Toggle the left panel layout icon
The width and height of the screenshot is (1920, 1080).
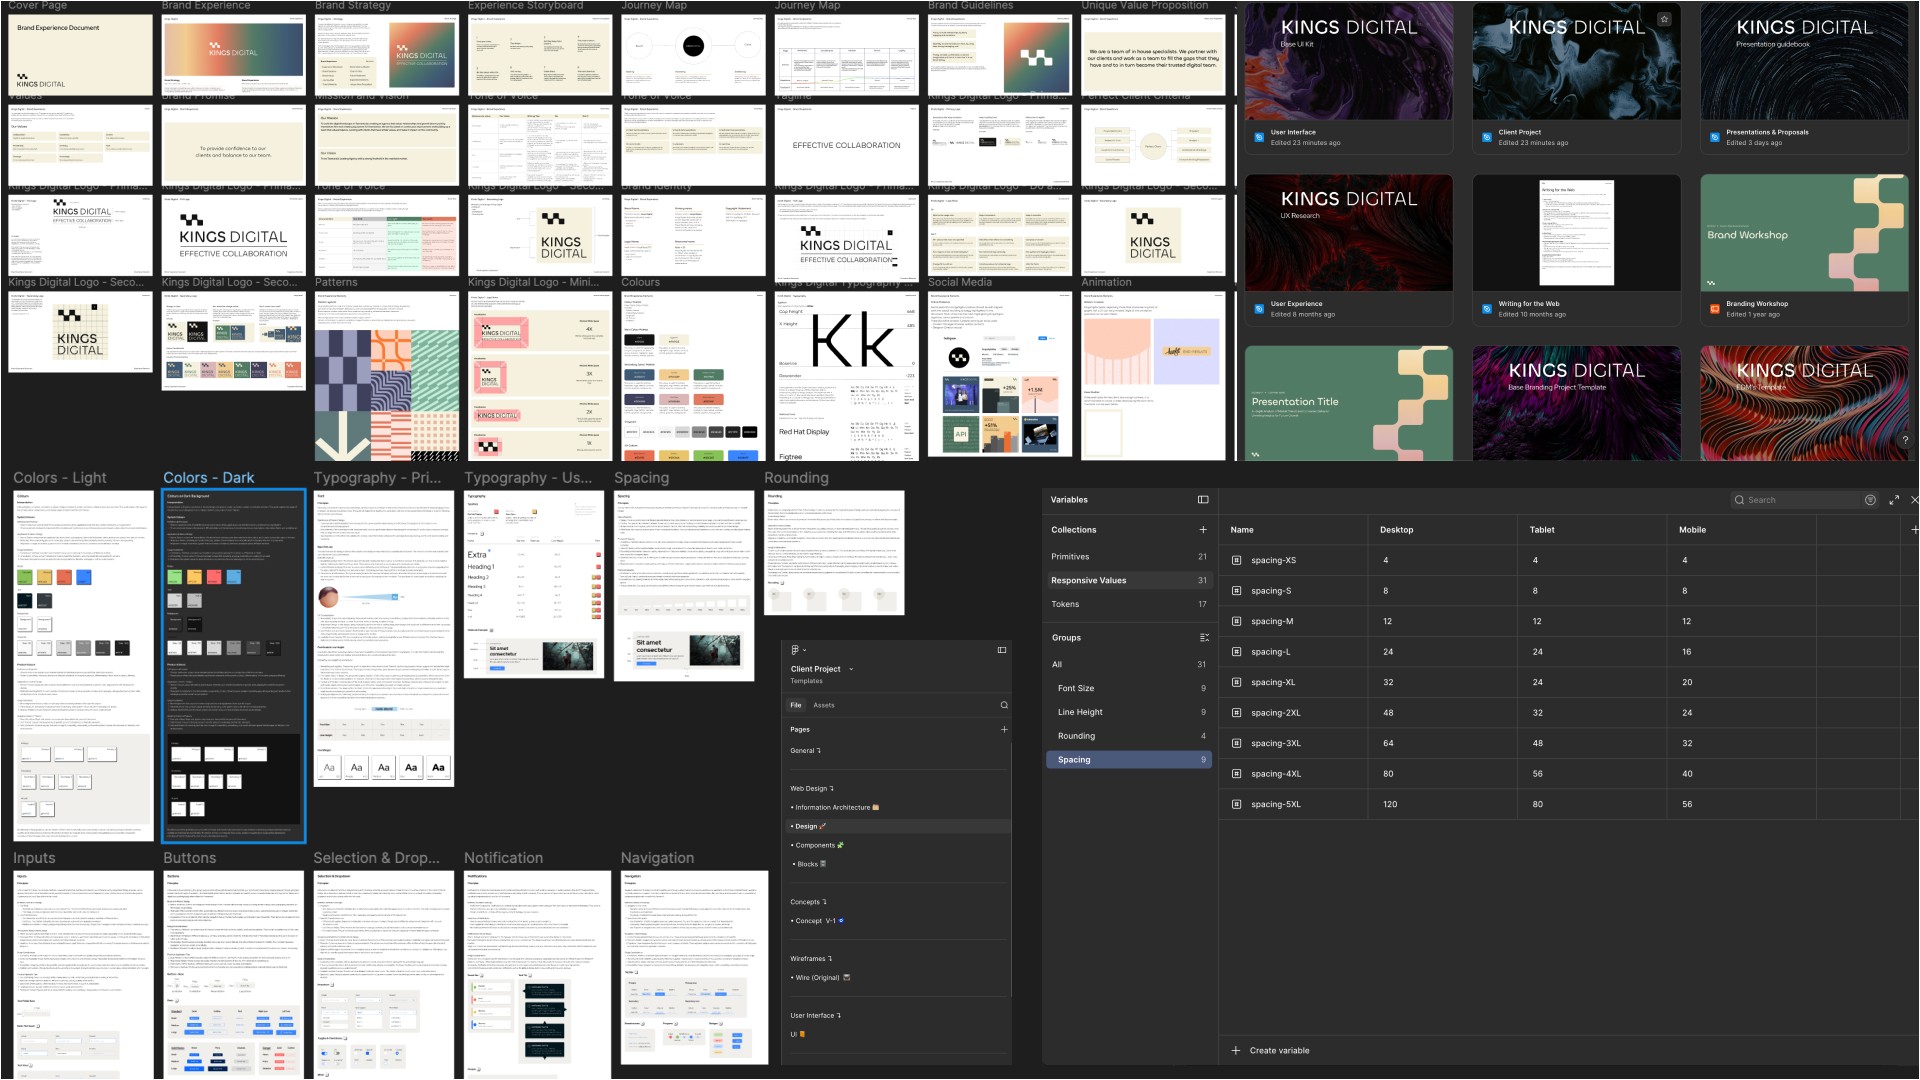point(1002,650)
